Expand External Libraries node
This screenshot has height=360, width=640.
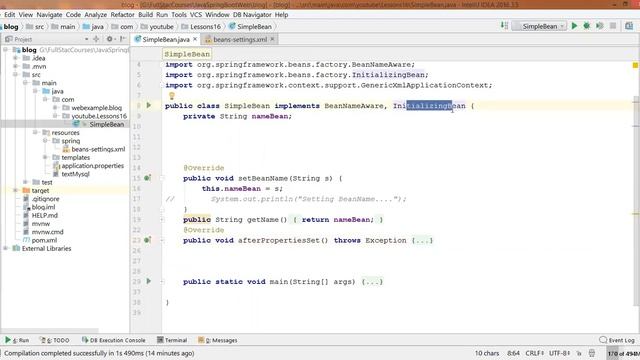click(6, 248)
